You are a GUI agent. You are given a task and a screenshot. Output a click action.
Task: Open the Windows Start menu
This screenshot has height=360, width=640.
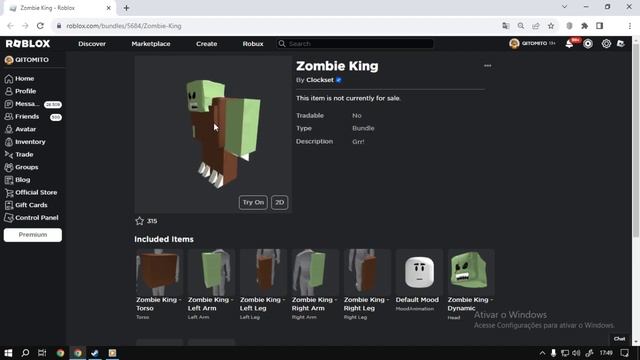tap(8, 353)
